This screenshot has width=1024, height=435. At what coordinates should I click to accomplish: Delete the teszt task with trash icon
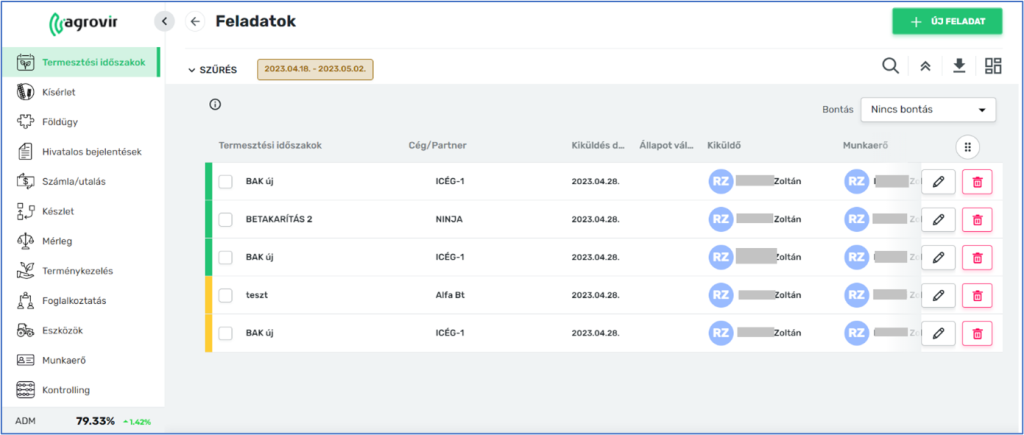(977, 296)
